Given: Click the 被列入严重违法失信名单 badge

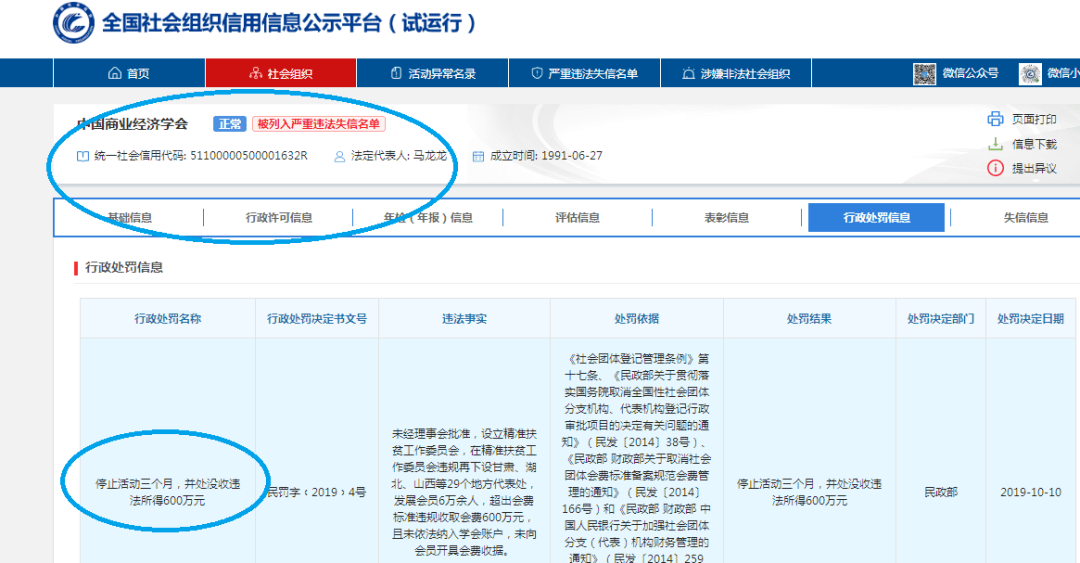Looking at the screenshot, I should (x=318, y=124).
